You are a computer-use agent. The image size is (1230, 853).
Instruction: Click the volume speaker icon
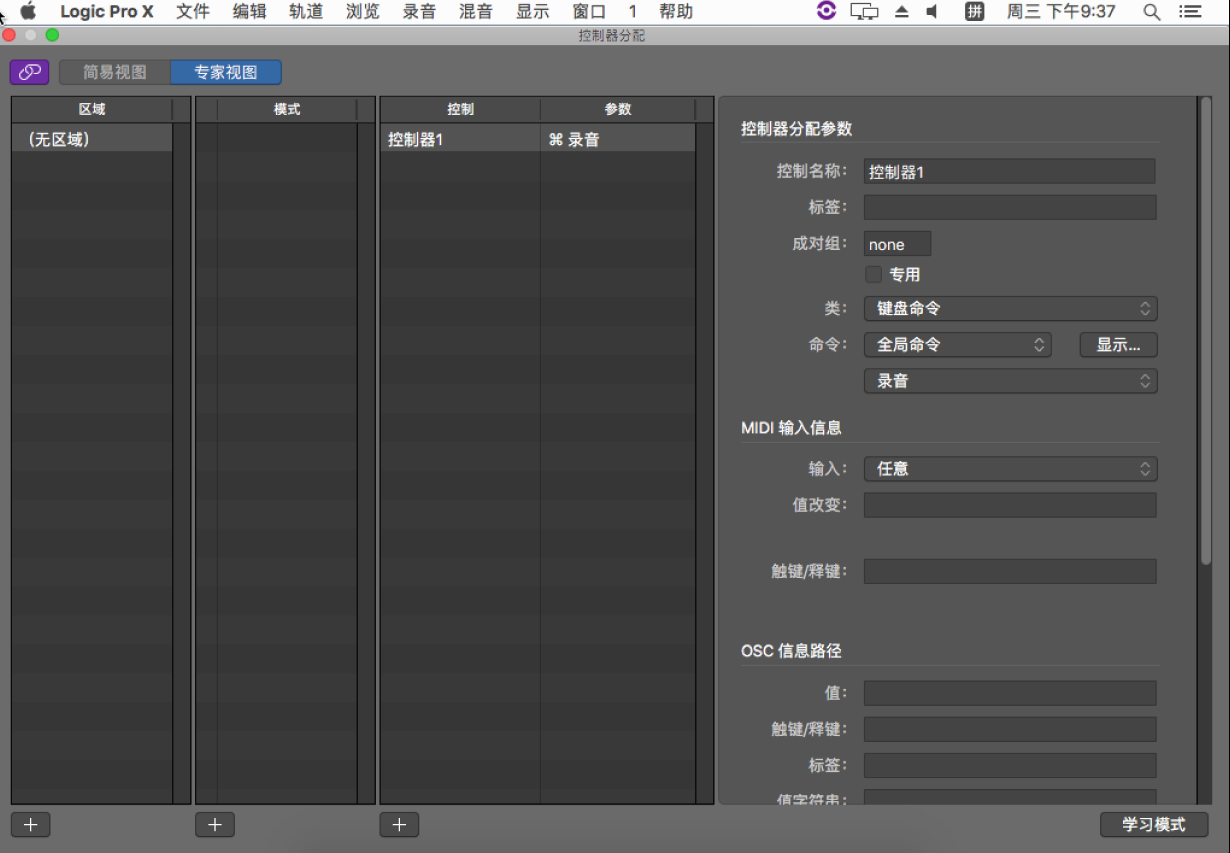pyautogui.click(x=932, y=12)
